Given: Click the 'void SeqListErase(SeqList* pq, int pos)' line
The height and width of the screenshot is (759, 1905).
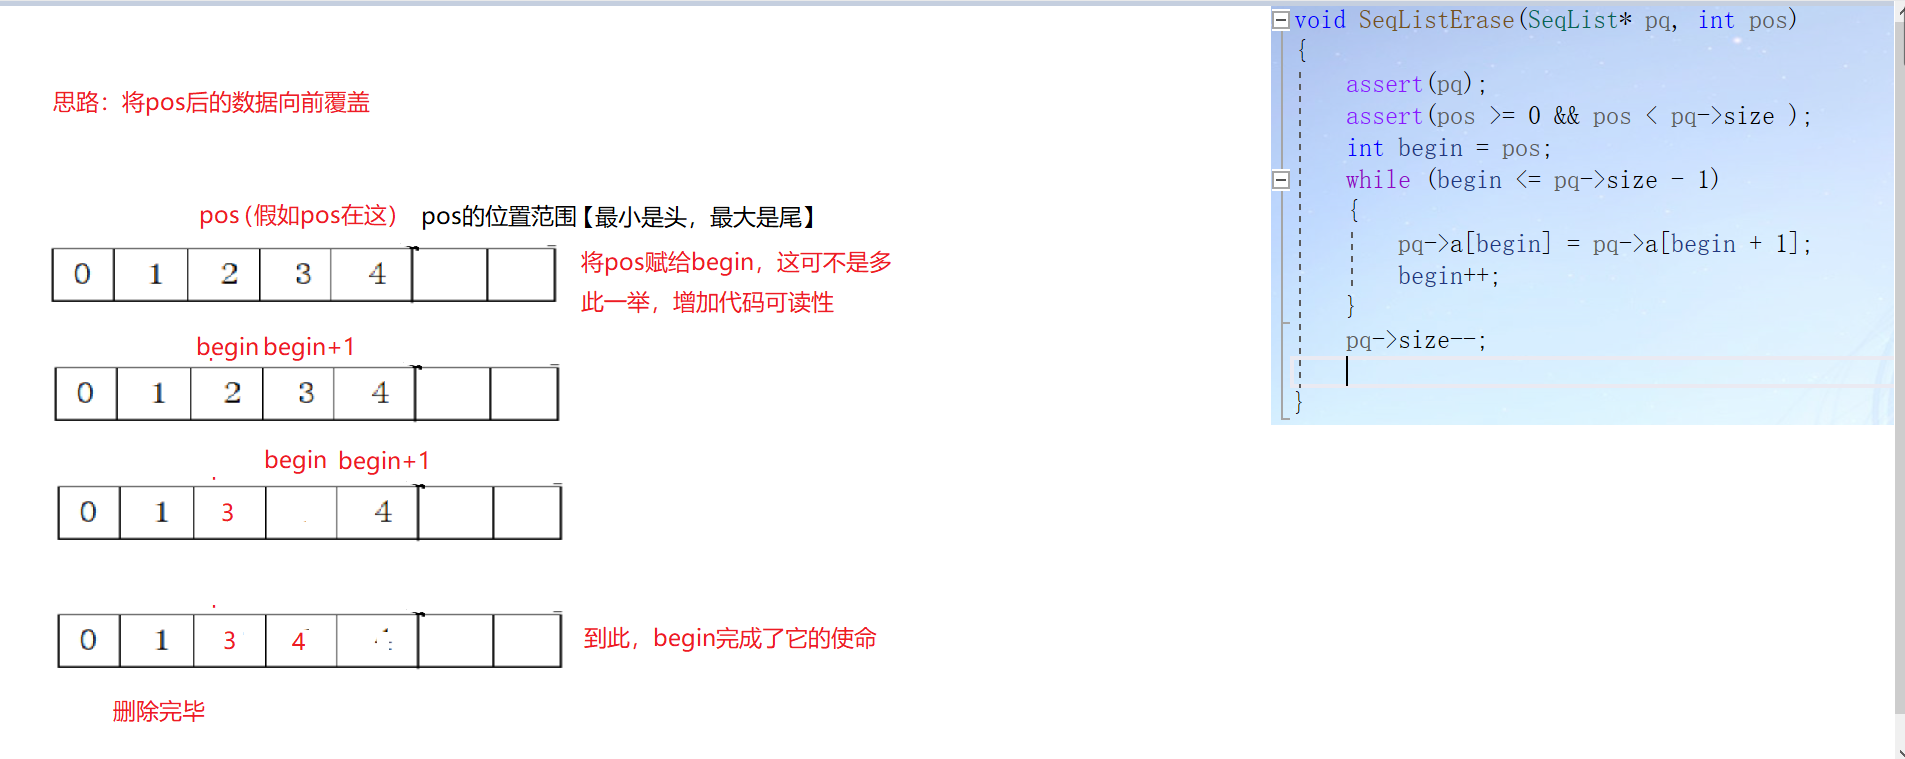Looking at the screenshot, I should 1545,20.
